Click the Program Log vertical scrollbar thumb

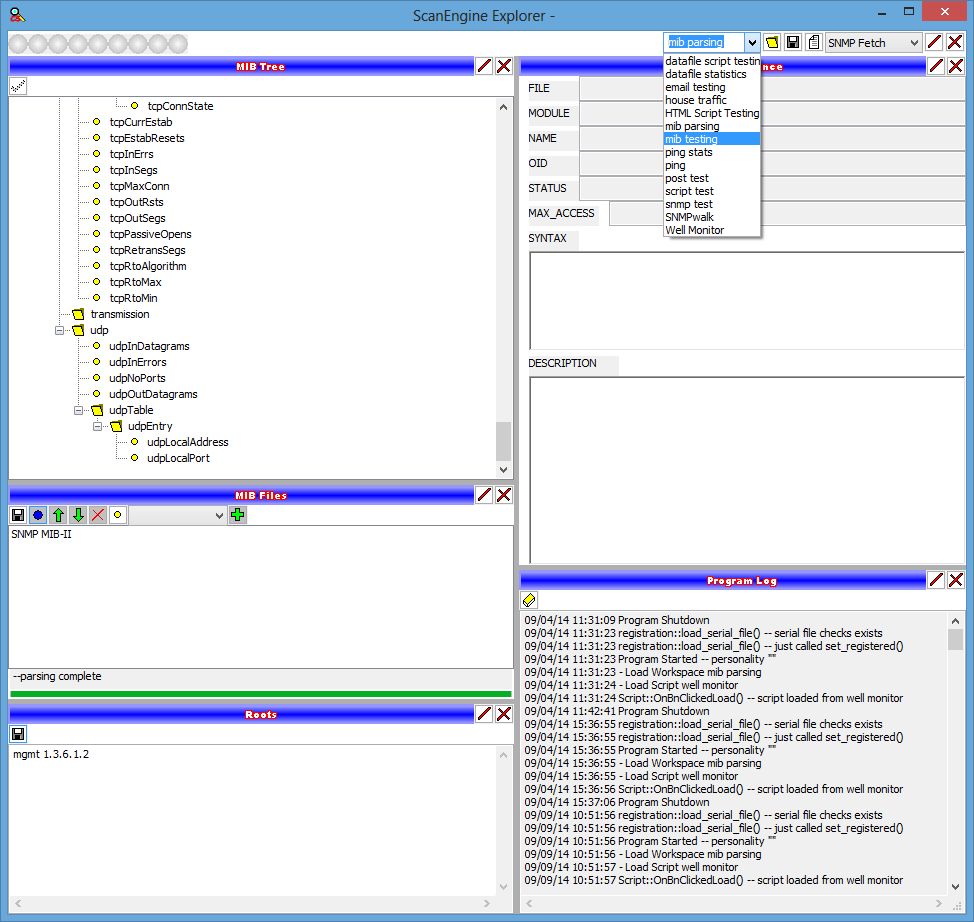[955, 639]
